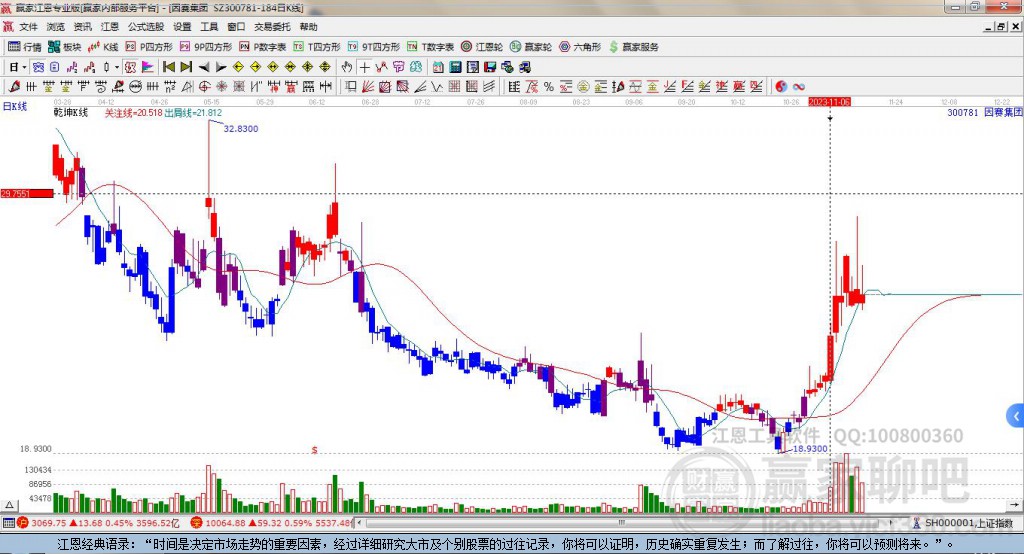The image size is (1024, 554).
Task: Select the red pencil drawing tool
Action: point(14,86)
